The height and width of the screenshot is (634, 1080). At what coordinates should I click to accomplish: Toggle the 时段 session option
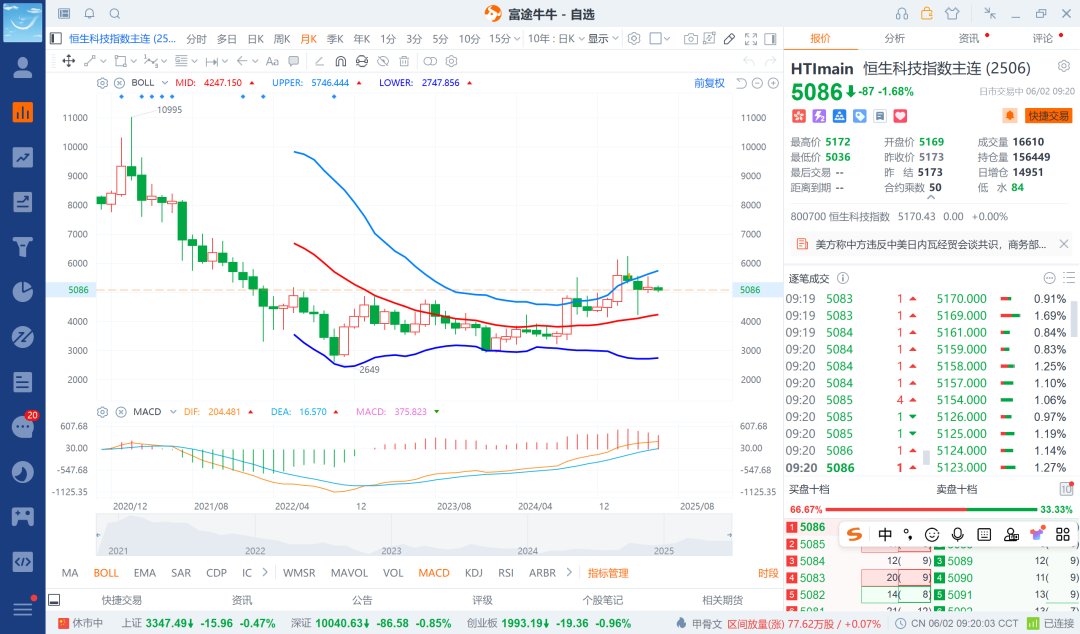[768, 573]
